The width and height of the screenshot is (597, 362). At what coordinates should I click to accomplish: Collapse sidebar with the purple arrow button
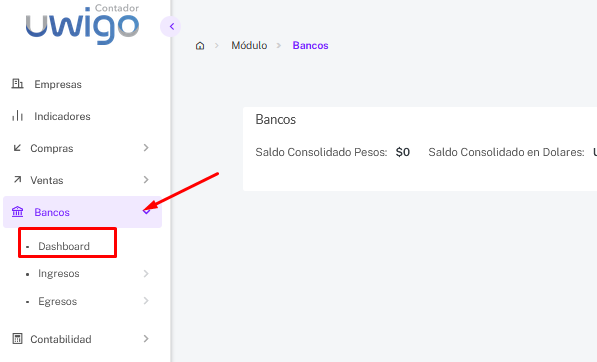pyautogui.click(x=171, y=27)
